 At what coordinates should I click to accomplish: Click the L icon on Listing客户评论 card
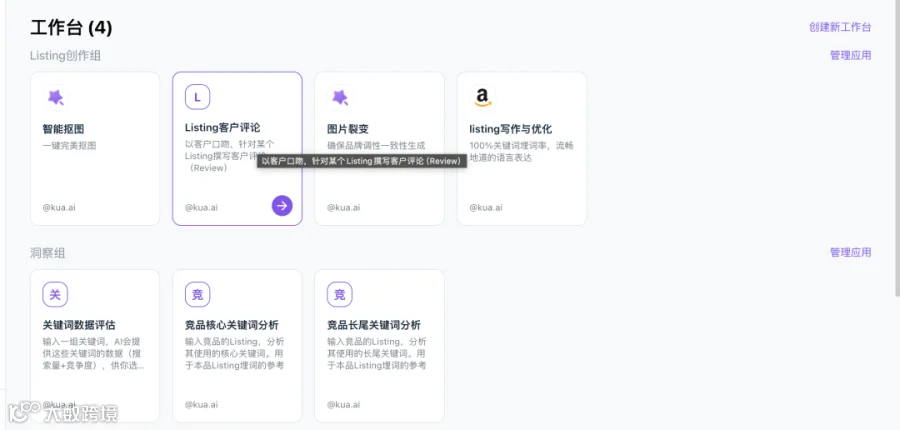pos(197,97)
